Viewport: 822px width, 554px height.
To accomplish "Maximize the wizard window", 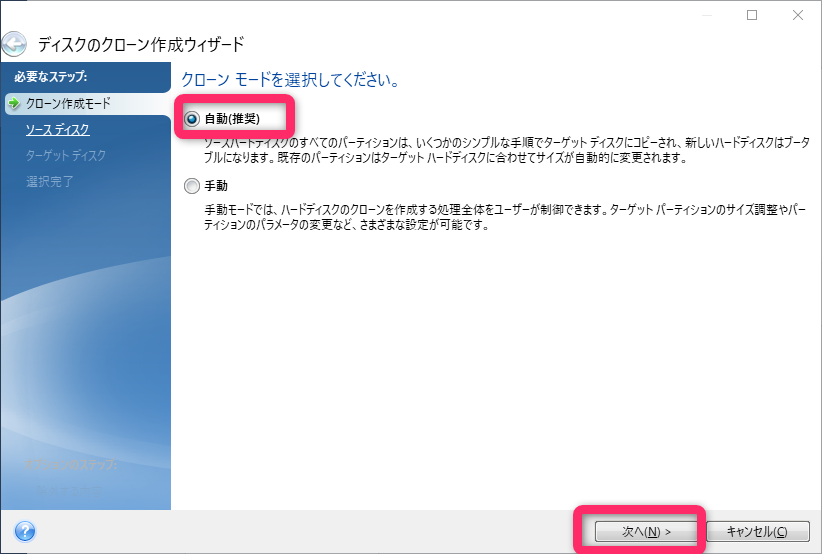I will (752, 15).
